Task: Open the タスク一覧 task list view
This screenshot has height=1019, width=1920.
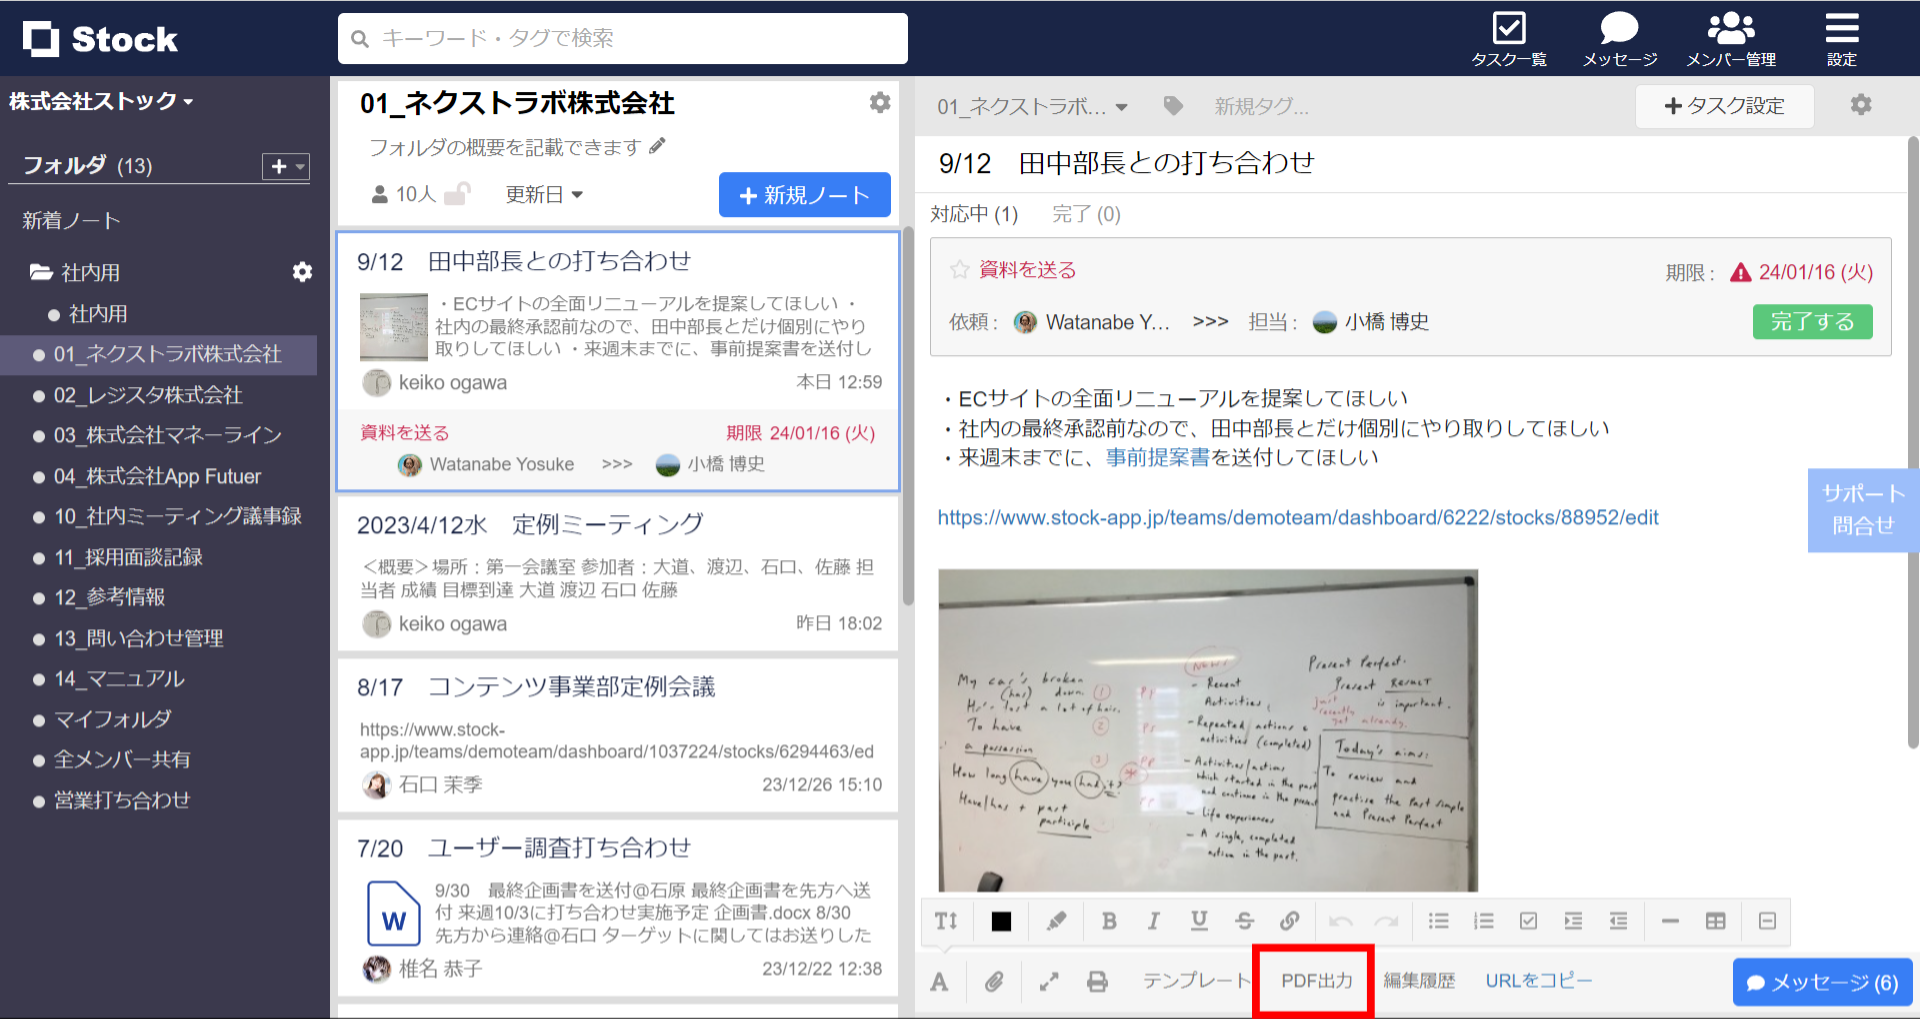Action: click(x=1508, y=38)
